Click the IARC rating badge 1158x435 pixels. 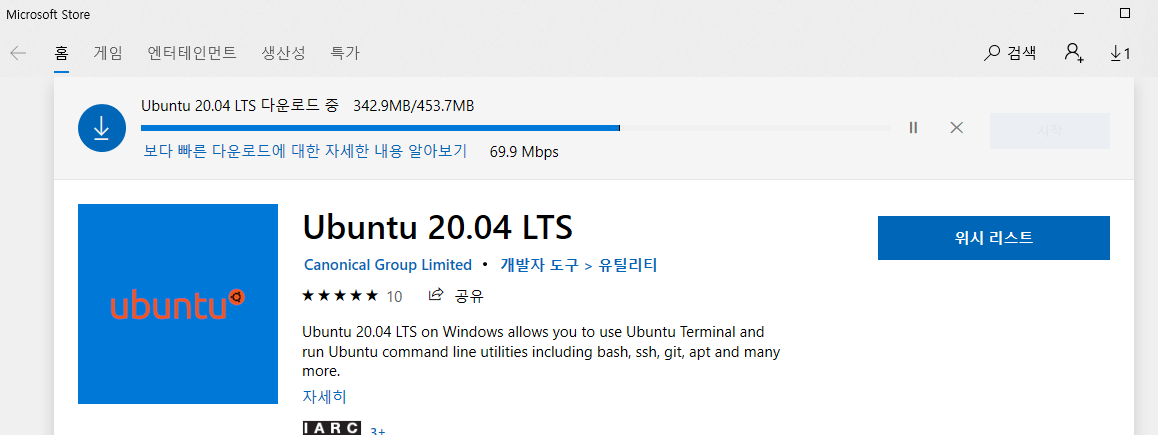click(x=332, y=428)
